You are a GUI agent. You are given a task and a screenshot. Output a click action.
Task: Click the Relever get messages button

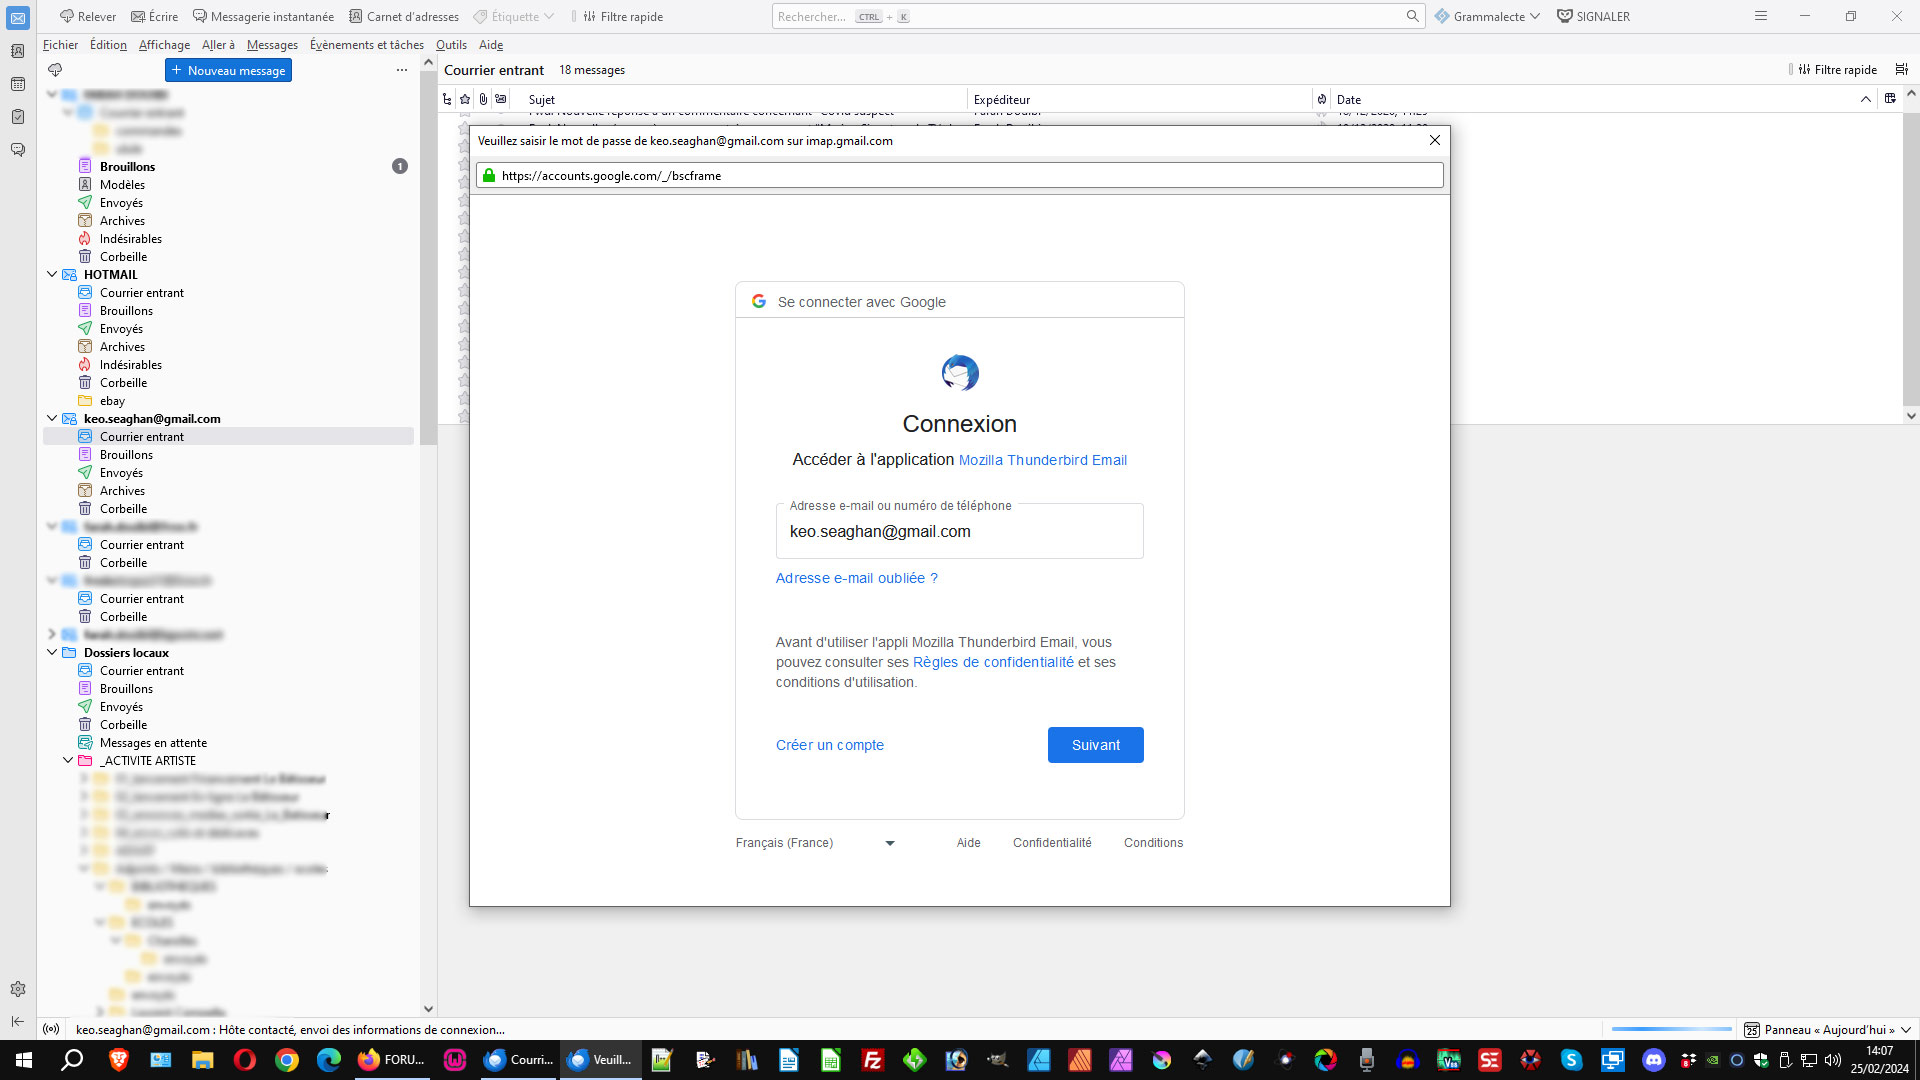[x=88, y=16]
